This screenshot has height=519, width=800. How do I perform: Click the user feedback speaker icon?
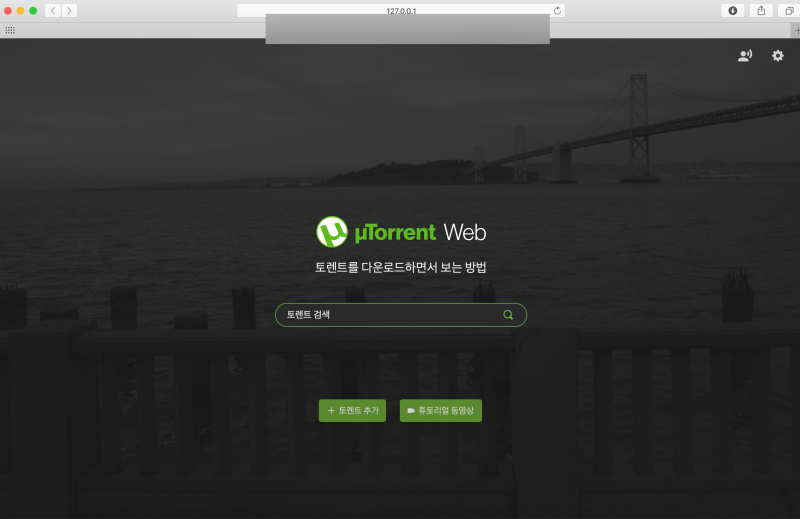coord(745,56)
